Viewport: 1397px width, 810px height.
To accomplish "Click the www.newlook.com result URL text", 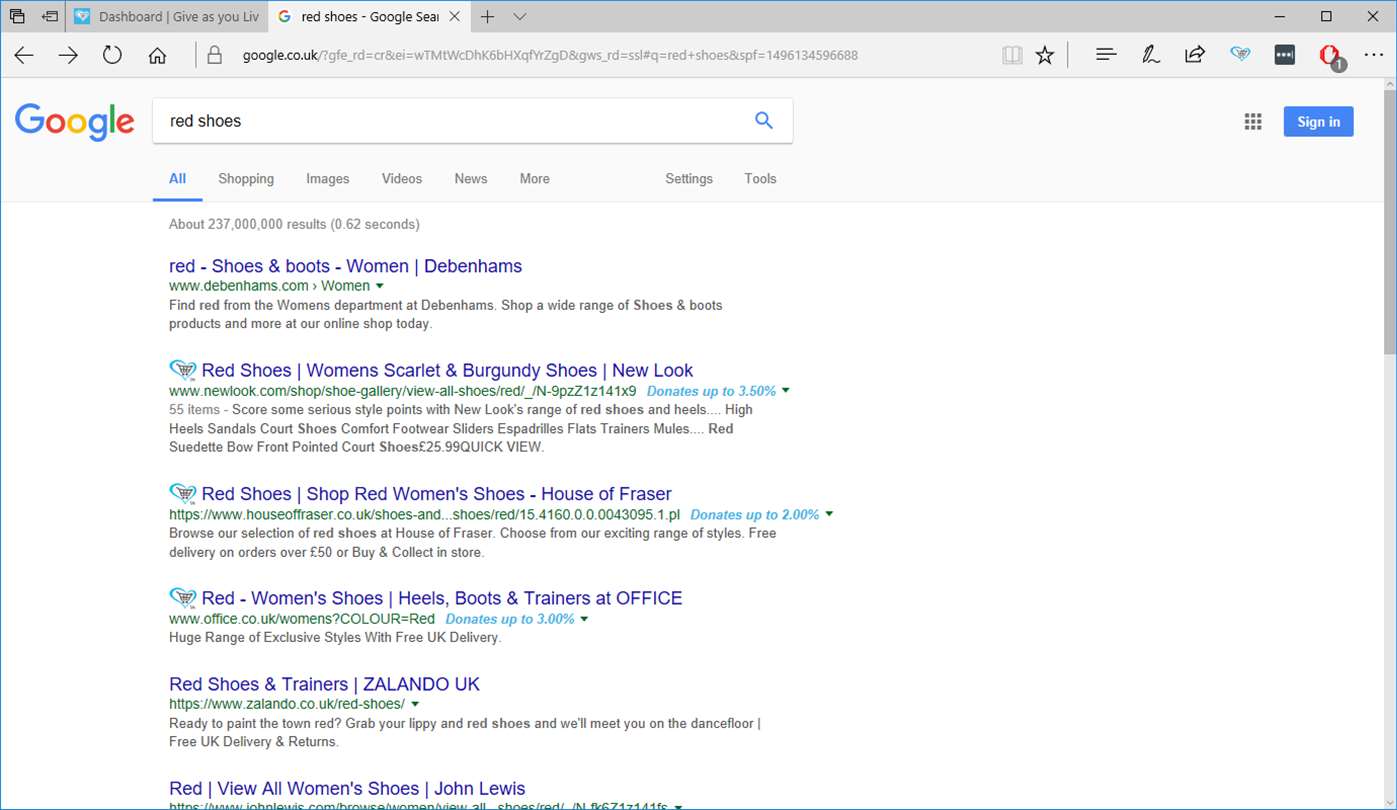I will coord(403,391).
